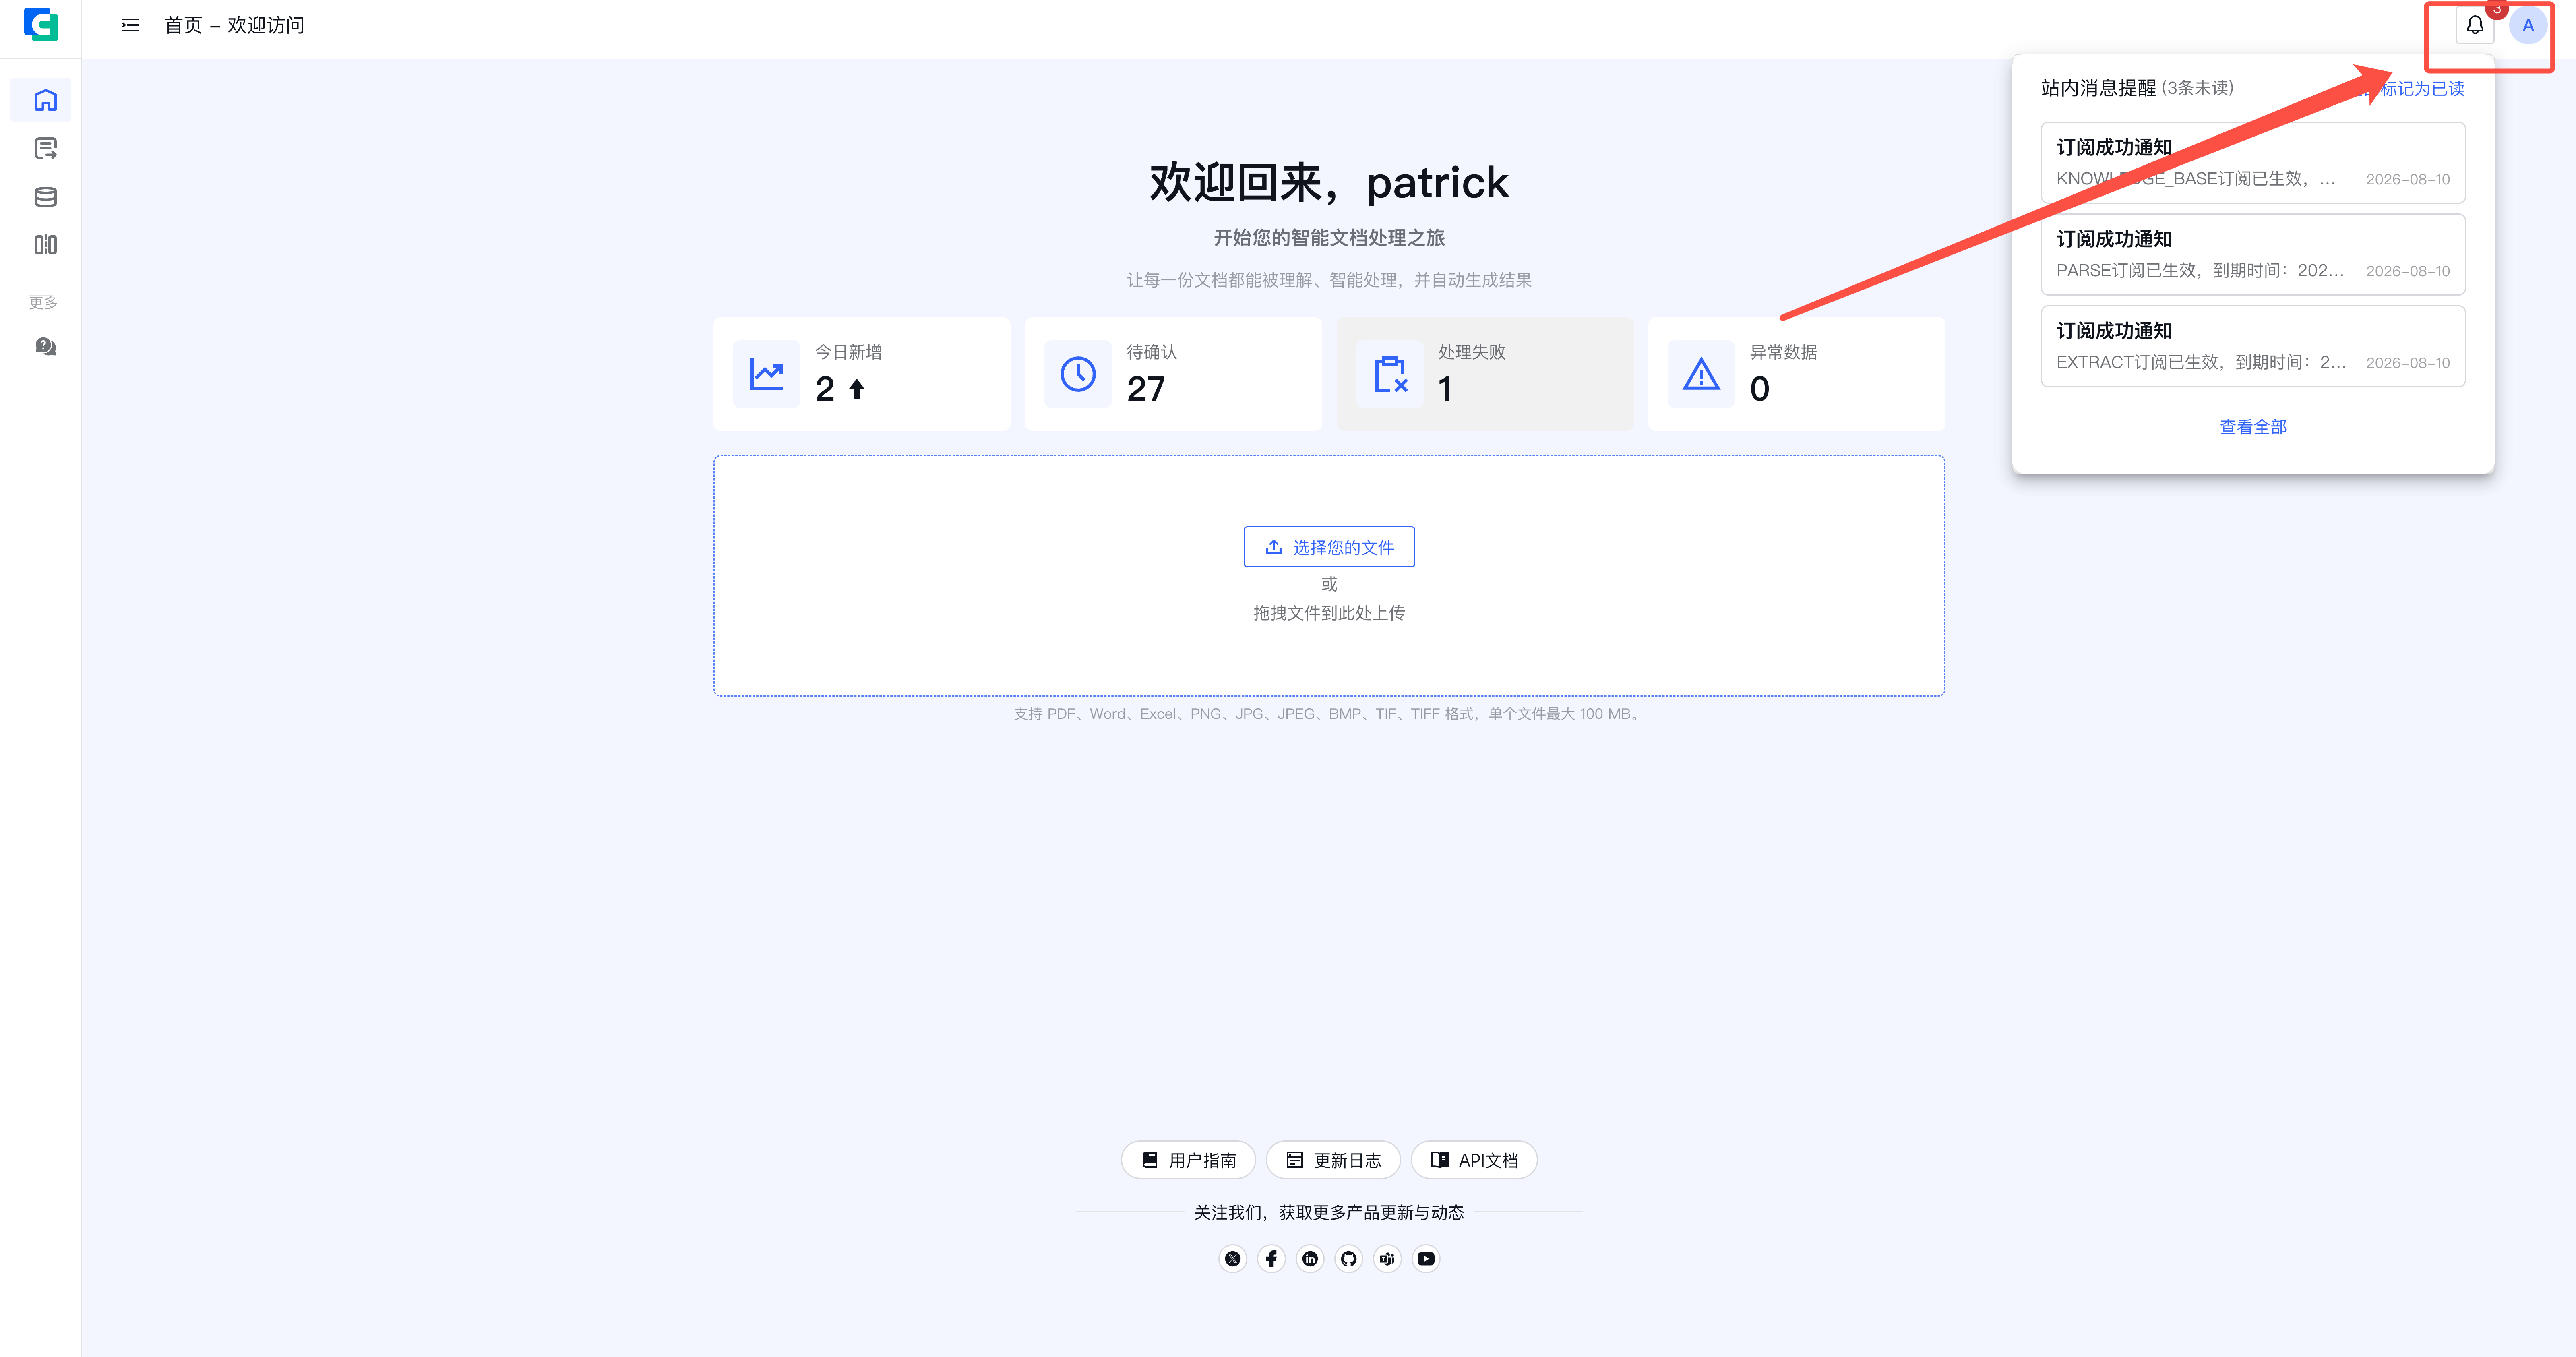Toggle the sidebar expand menu icon
2576x1357 pixels.
pos(130,25)
